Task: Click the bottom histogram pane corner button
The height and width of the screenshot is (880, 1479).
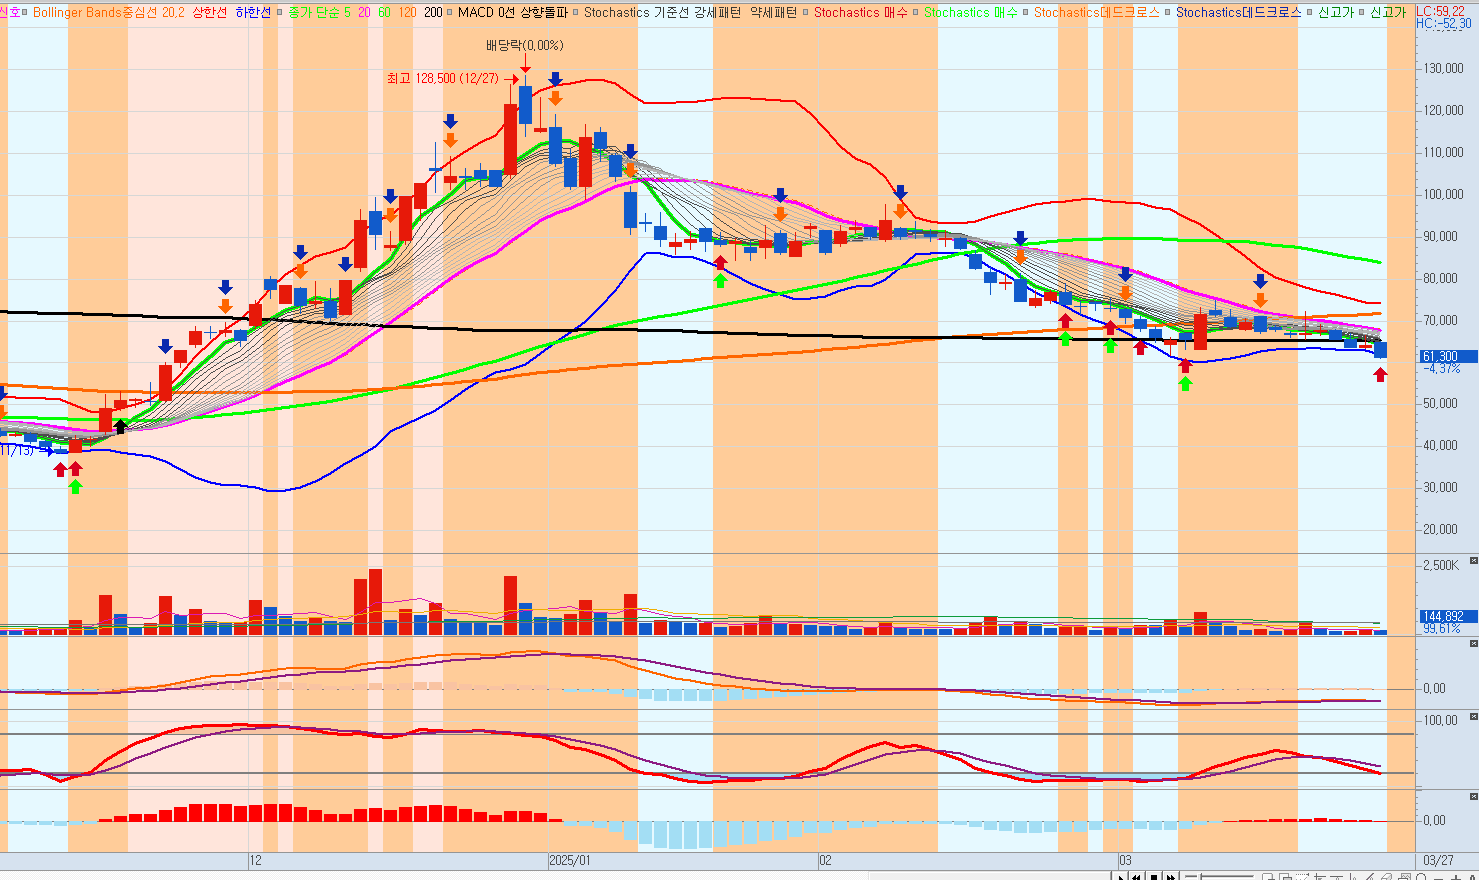Action: click(1473, 795)
